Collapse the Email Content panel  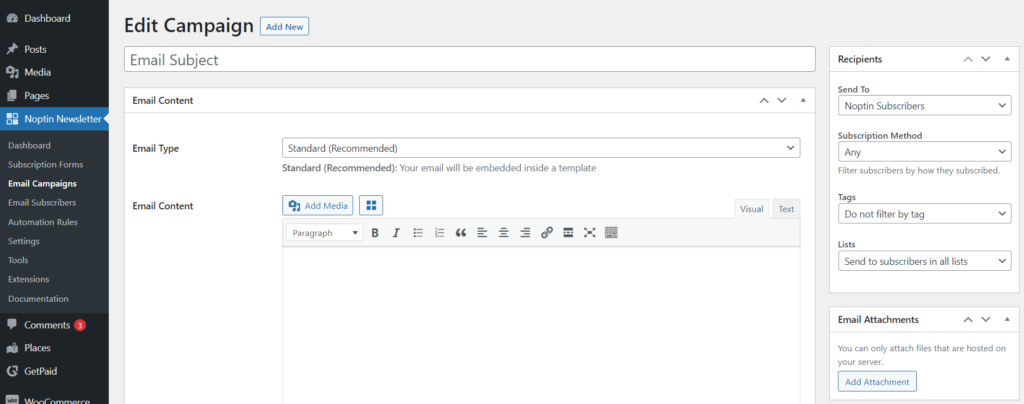coord(803,101)
